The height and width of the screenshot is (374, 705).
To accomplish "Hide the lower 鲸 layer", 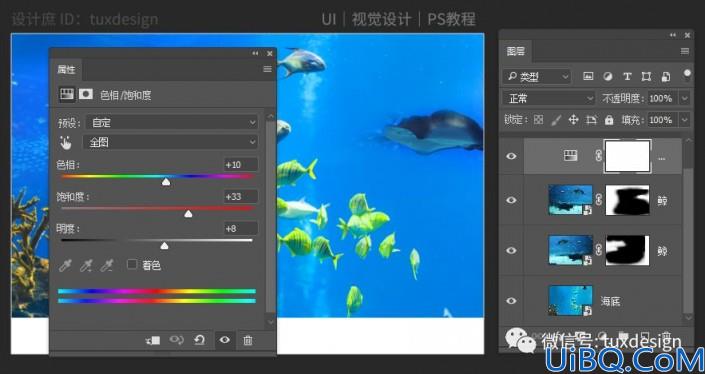I will click(511, 250).
